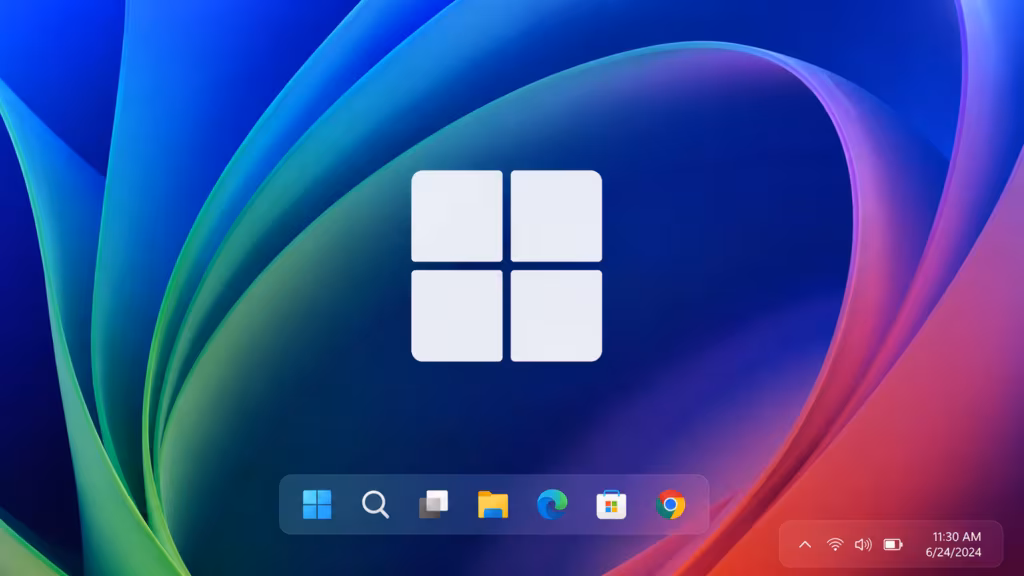Open Wi-Fi network settings icon
Image resolution: width=1024 pixels, height=576 pixels.
click(x=835, y=544)
